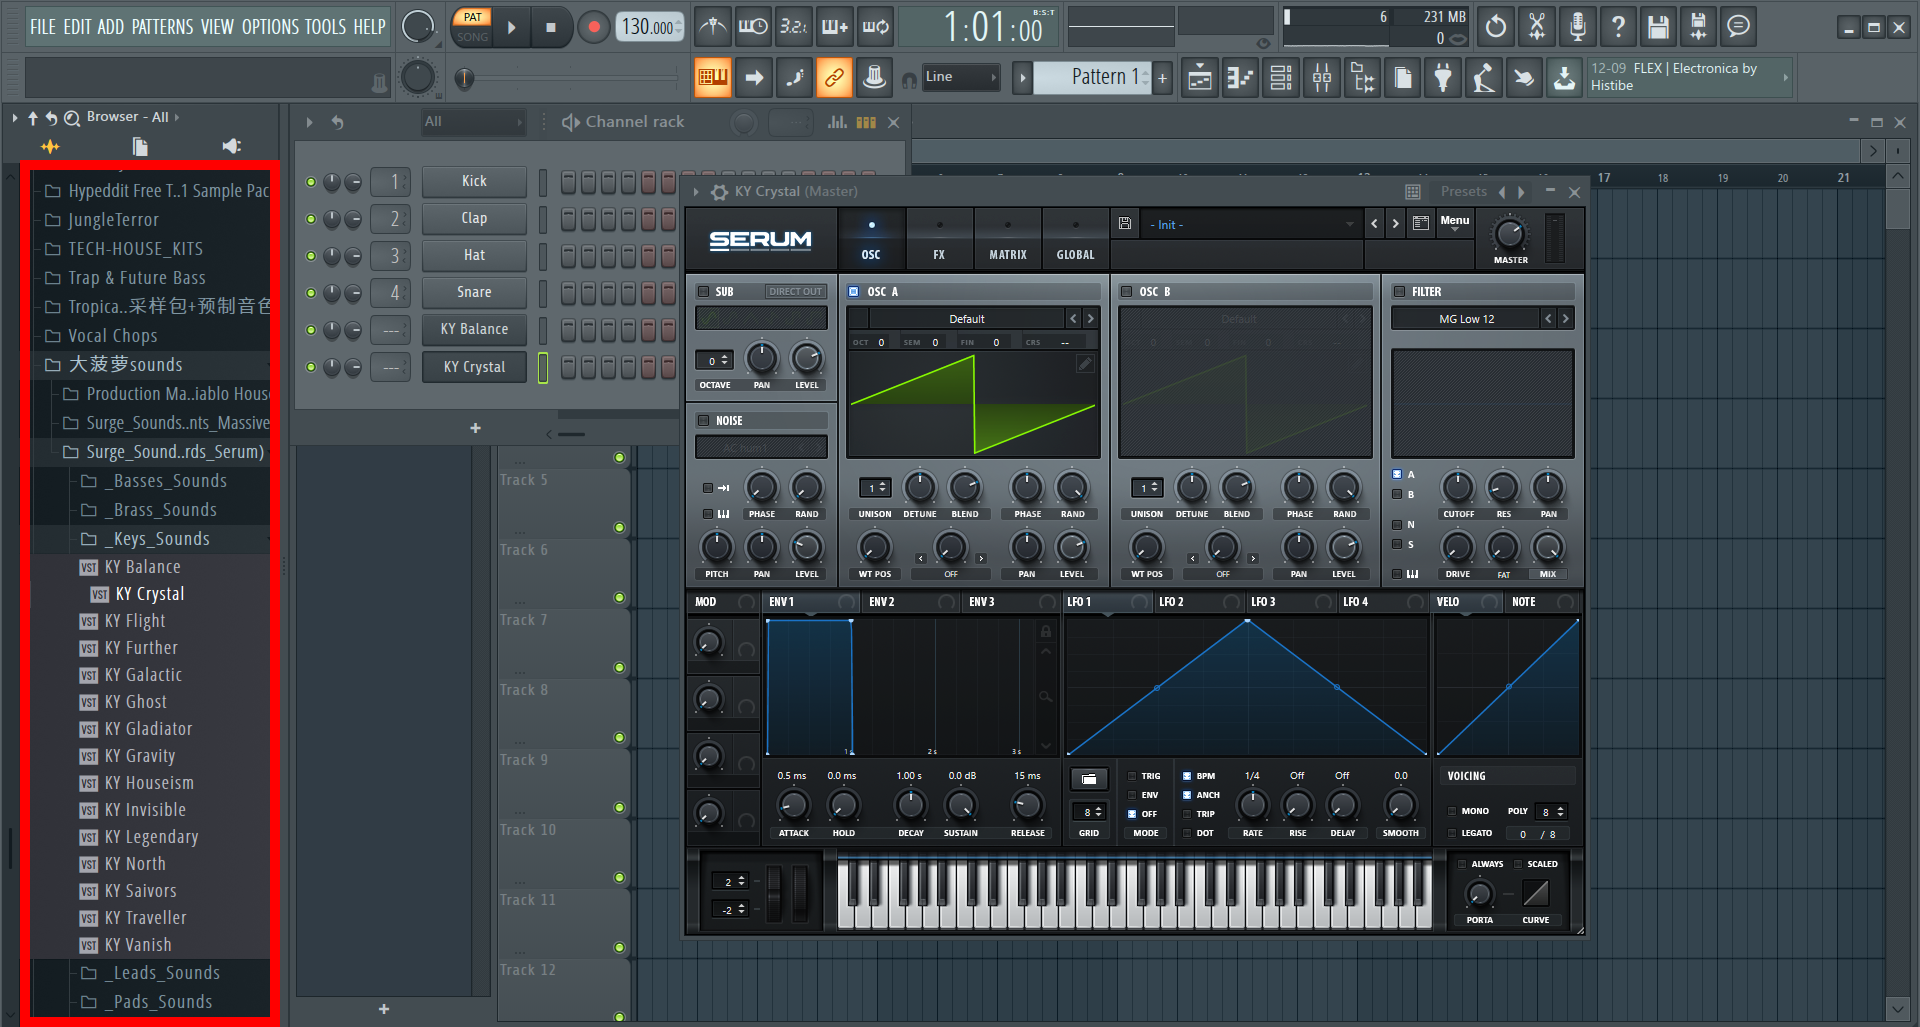Open the Line snap dropdown
The height and width of the screenshot is (1027, 1920).
click(961, 77)
